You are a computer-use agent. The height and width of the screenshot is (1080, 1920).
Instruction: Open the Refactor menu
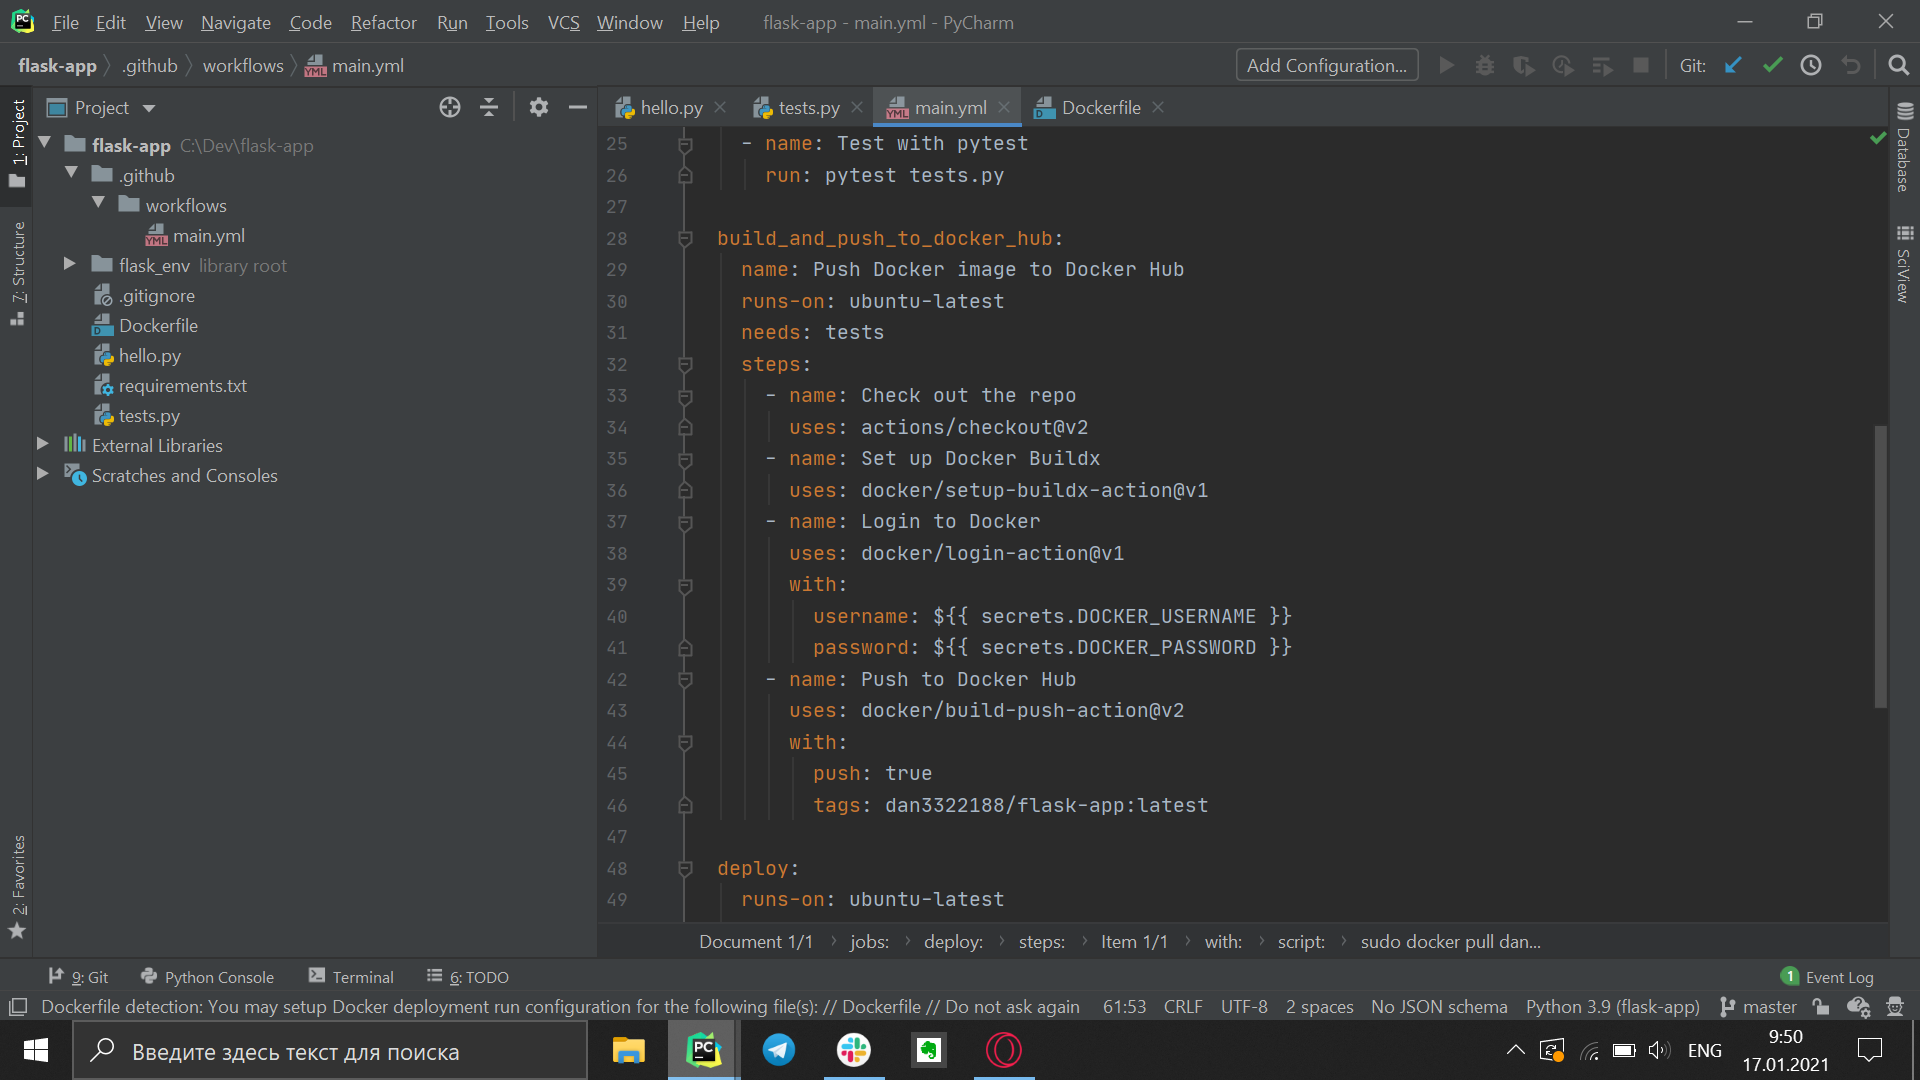coord(383,22)
